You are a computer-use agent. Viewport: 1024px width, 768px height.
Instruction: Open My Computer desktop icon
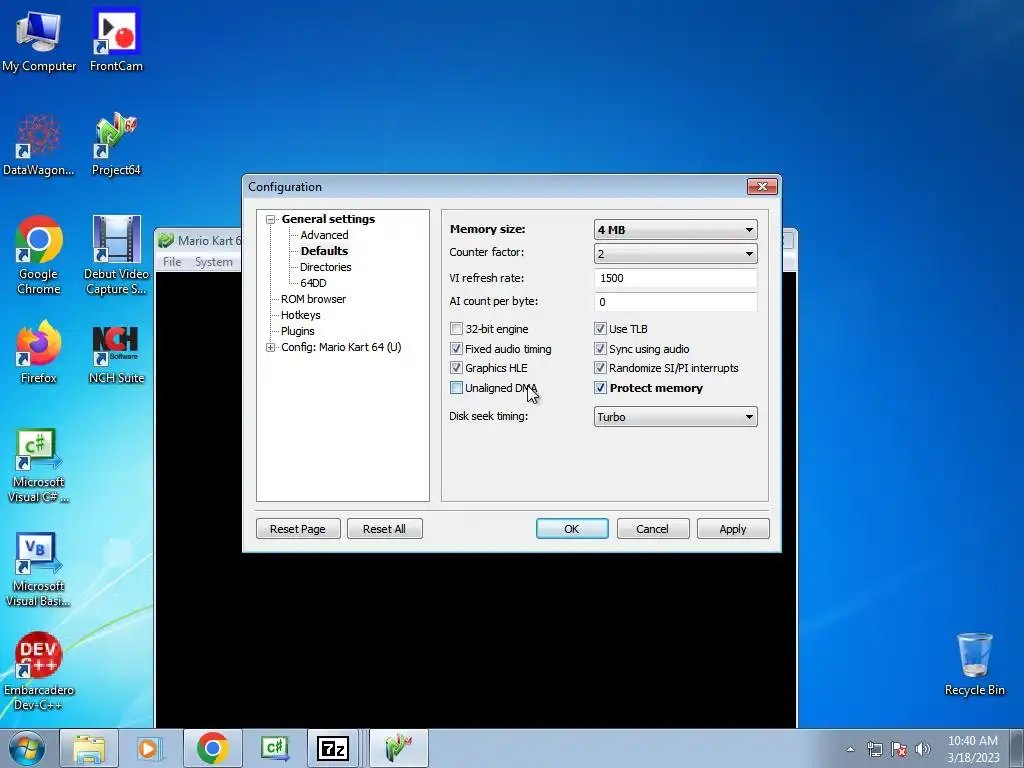(x=39, y=40)
